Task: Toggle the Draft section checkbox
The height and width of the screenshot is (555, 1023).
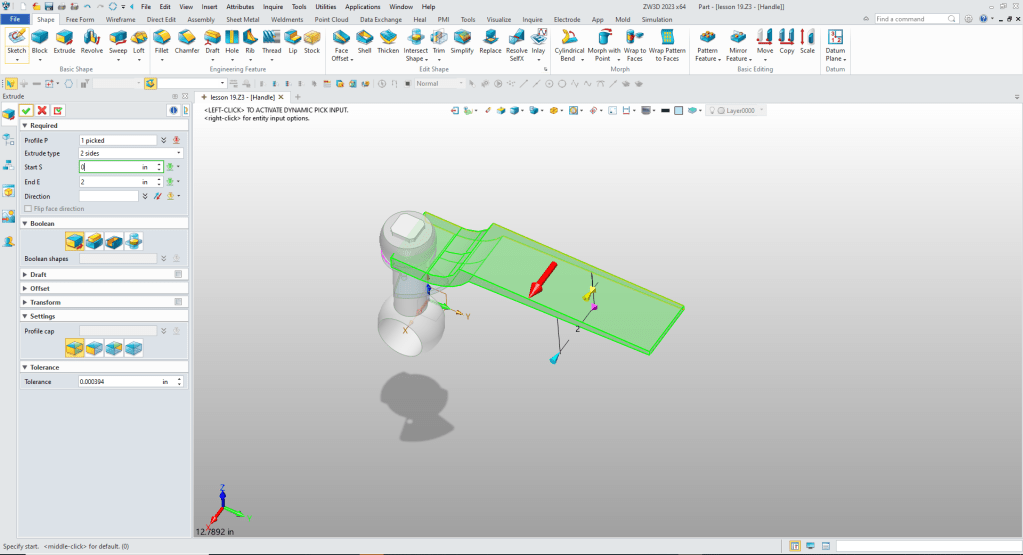Action: [178, 274]
